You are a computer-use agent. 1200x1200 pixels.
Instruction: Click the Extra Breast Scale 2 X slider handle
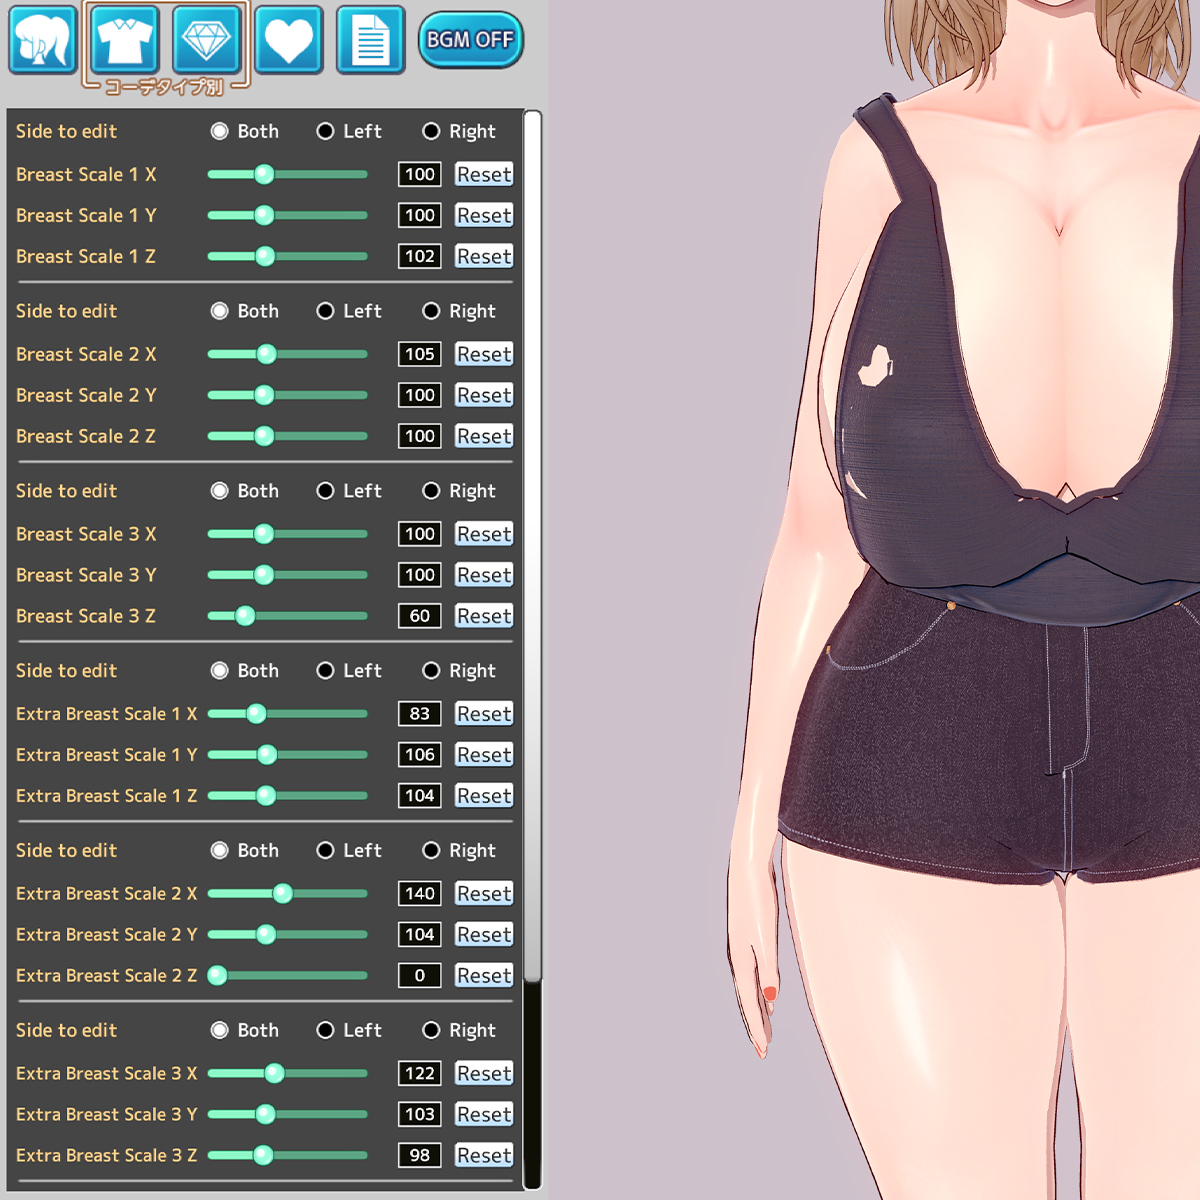coord(283,893)
